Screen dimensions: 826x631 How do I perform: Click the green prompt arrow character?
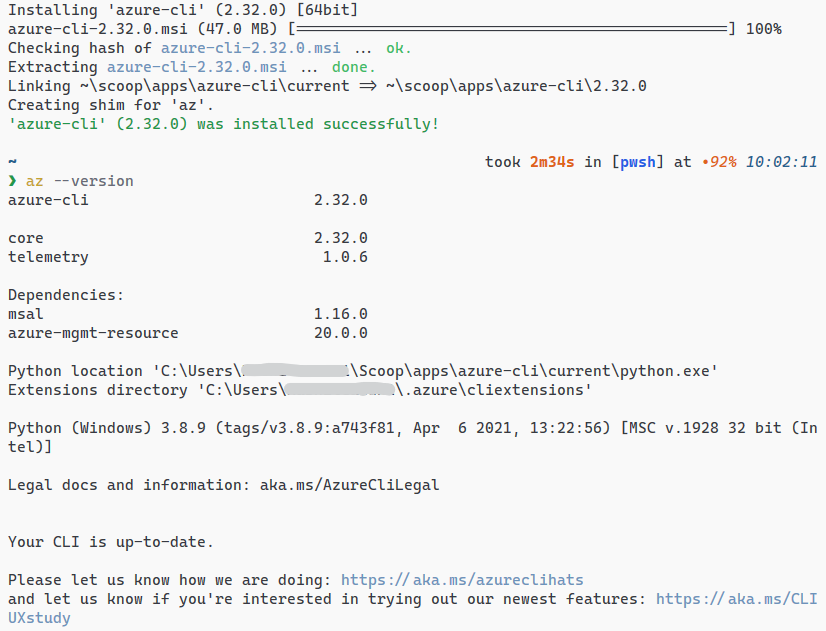click(12, 181)
